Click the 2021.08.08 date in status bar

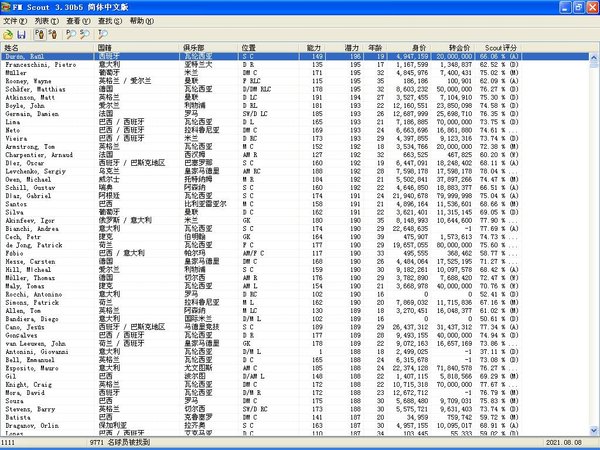tap(563, 442)
